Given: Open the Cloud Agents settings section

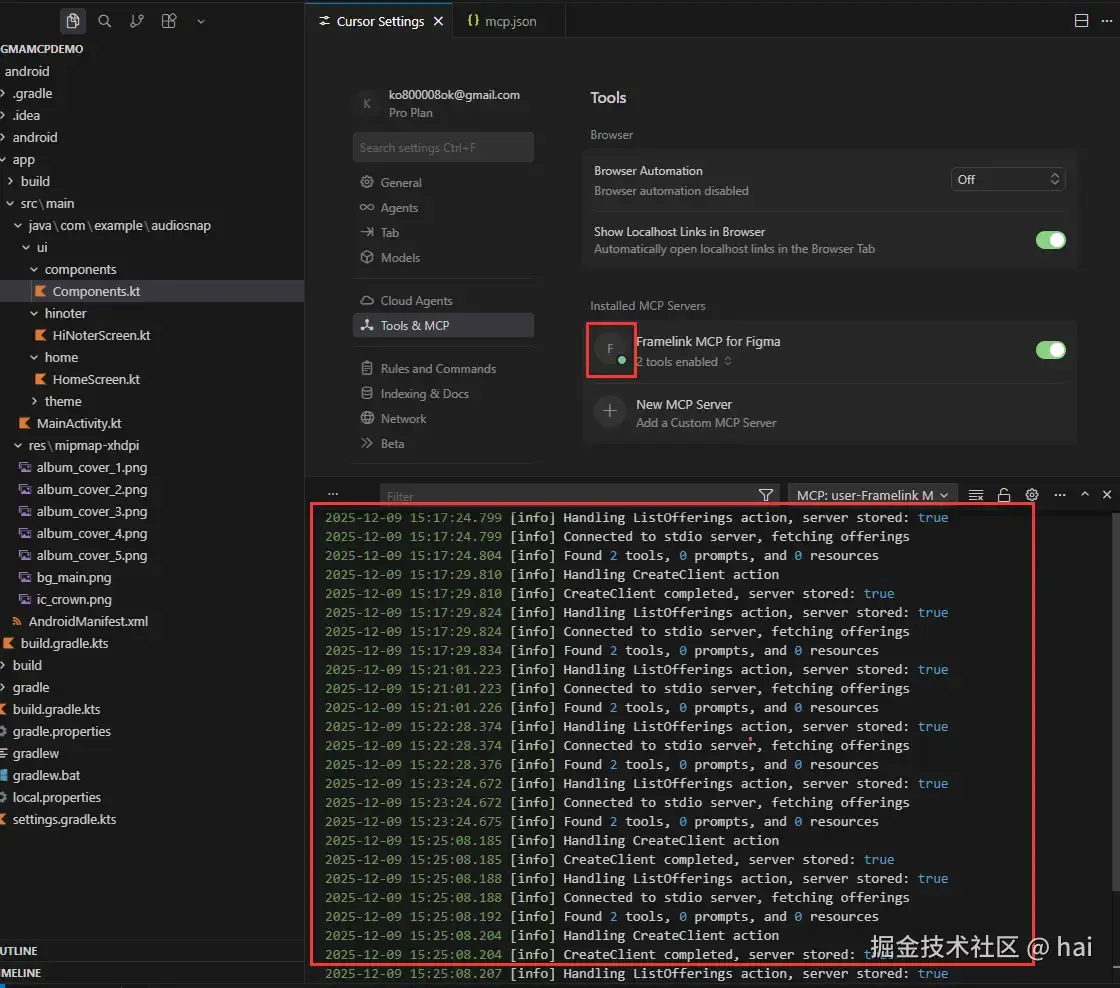Looking at the screenshot, I should click(443, 300).
